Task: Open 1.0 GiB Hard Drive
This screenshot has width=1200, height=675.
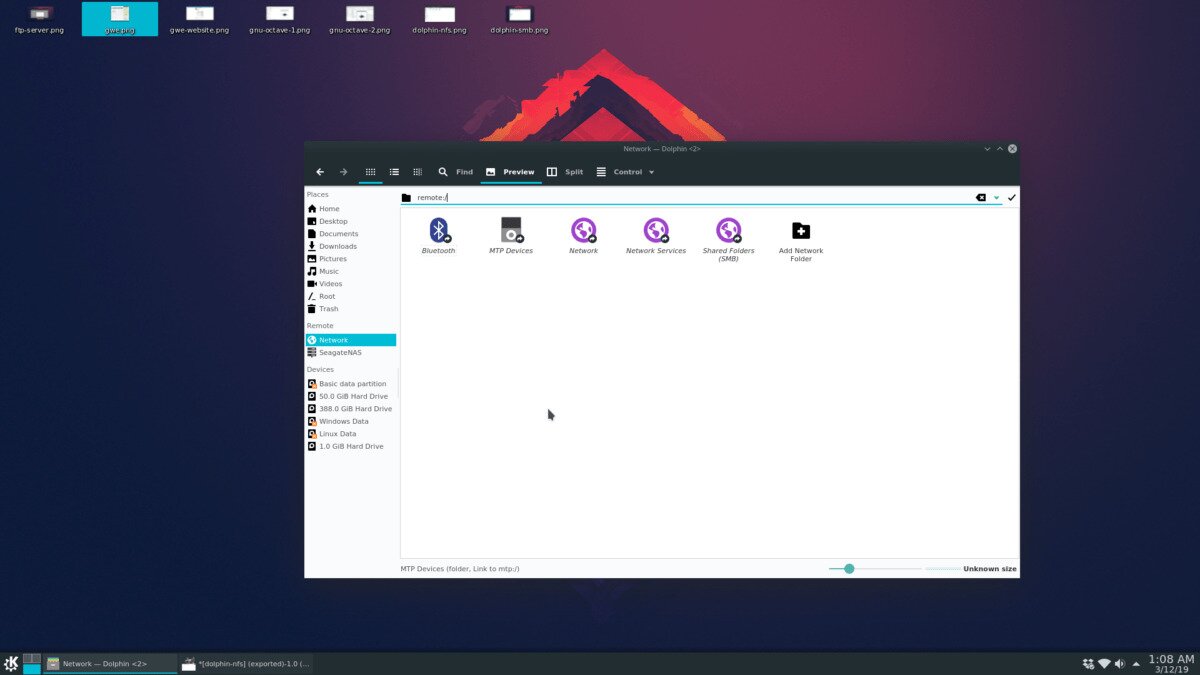Action: 351,446
